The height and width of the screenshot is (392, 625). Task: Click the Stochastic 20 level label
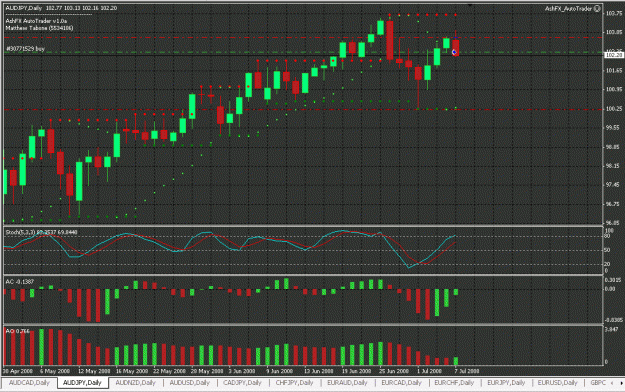608,264
